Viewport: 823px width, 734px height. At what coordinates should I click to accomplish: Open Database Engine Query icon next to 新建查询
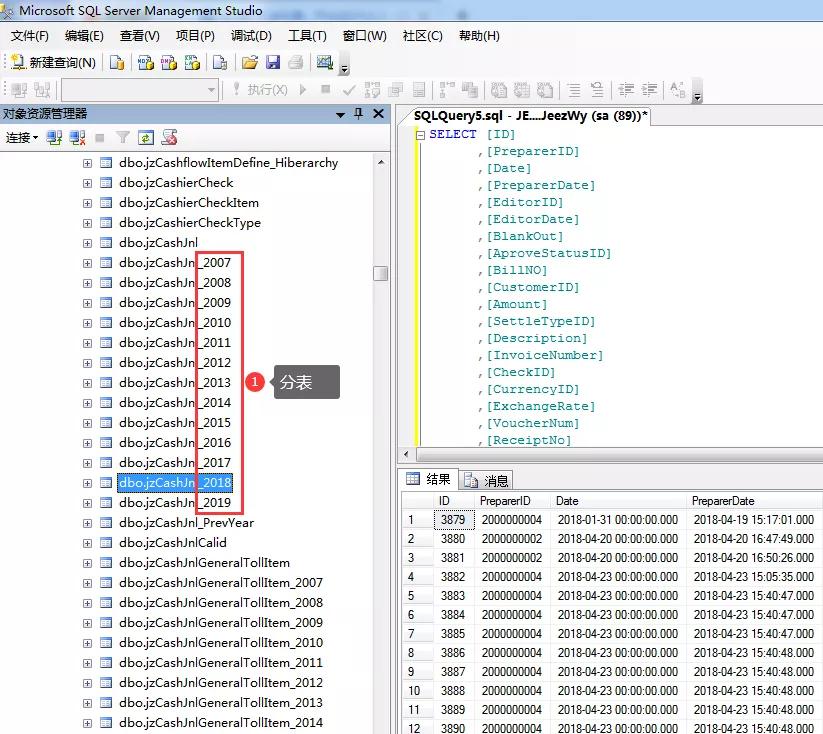click(117, 62)
